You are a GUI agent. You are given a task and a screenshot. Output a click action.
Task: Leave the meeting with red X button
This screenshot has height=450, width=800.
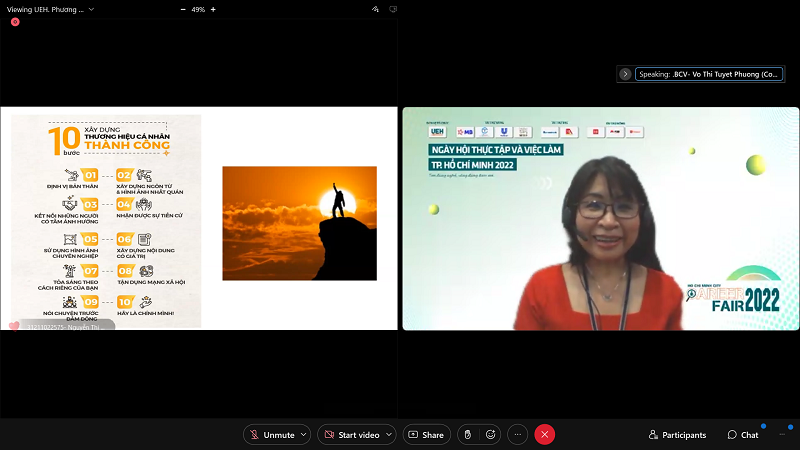point(544,435)
